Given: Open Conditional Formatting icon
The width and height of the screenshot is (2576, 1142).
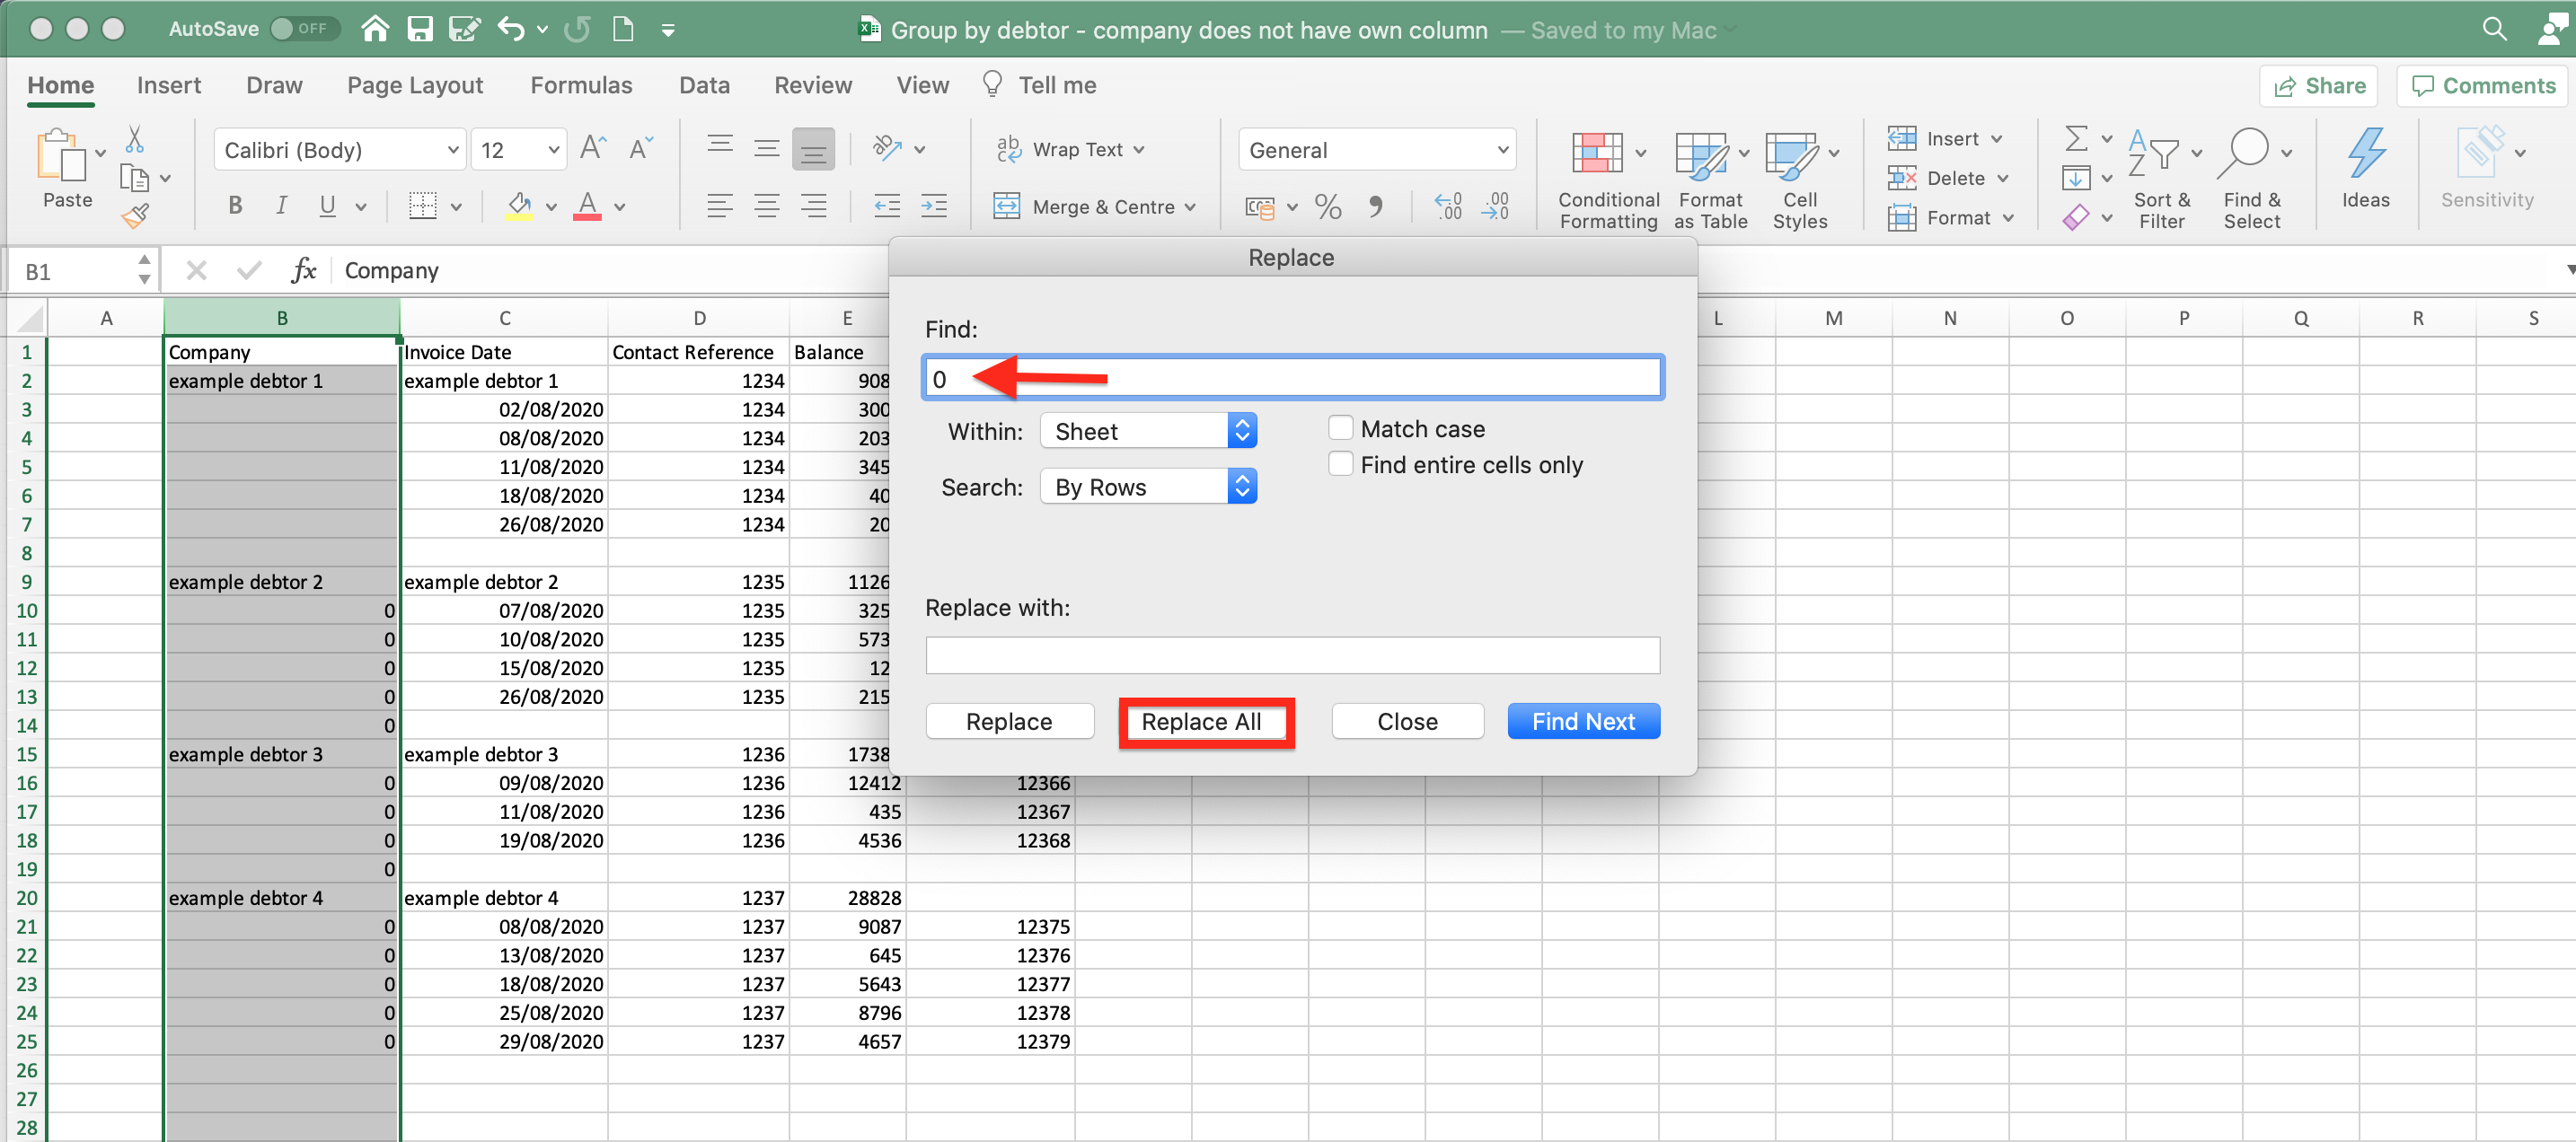Looking at the screenshot, I should [x=1597, y=152].
